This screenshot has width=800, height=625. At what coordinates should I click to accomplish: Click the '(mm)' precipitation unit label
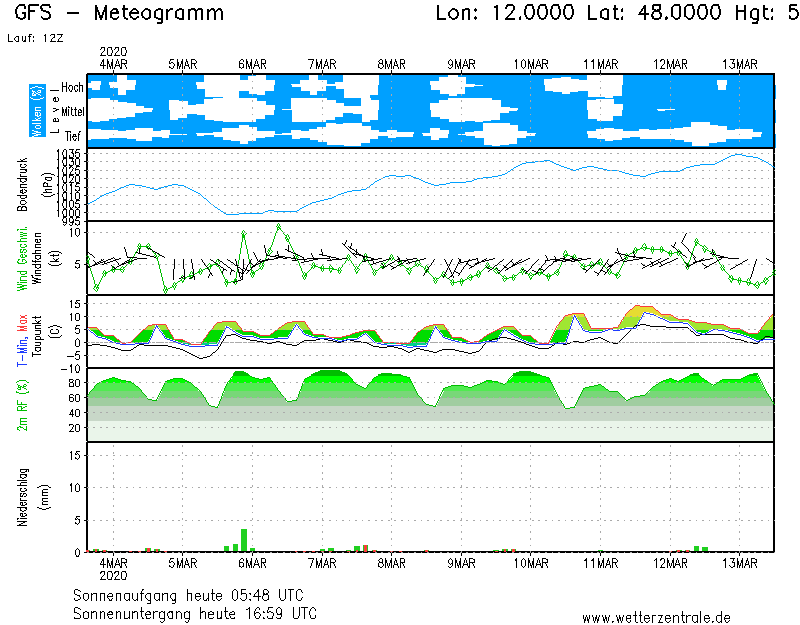coord(45,498)
